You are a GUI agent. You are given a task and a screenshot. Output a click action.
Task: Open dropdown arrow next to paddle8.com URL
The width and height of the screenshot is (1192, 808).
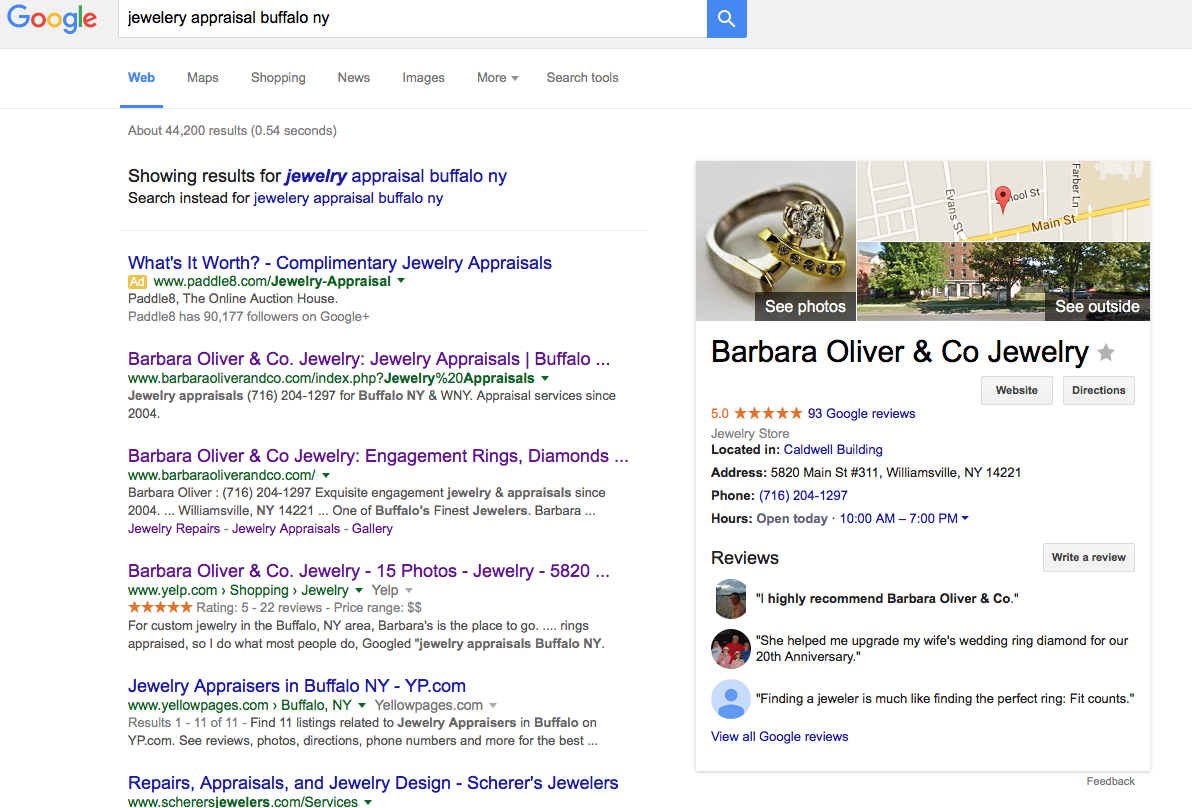pos(401,280)
